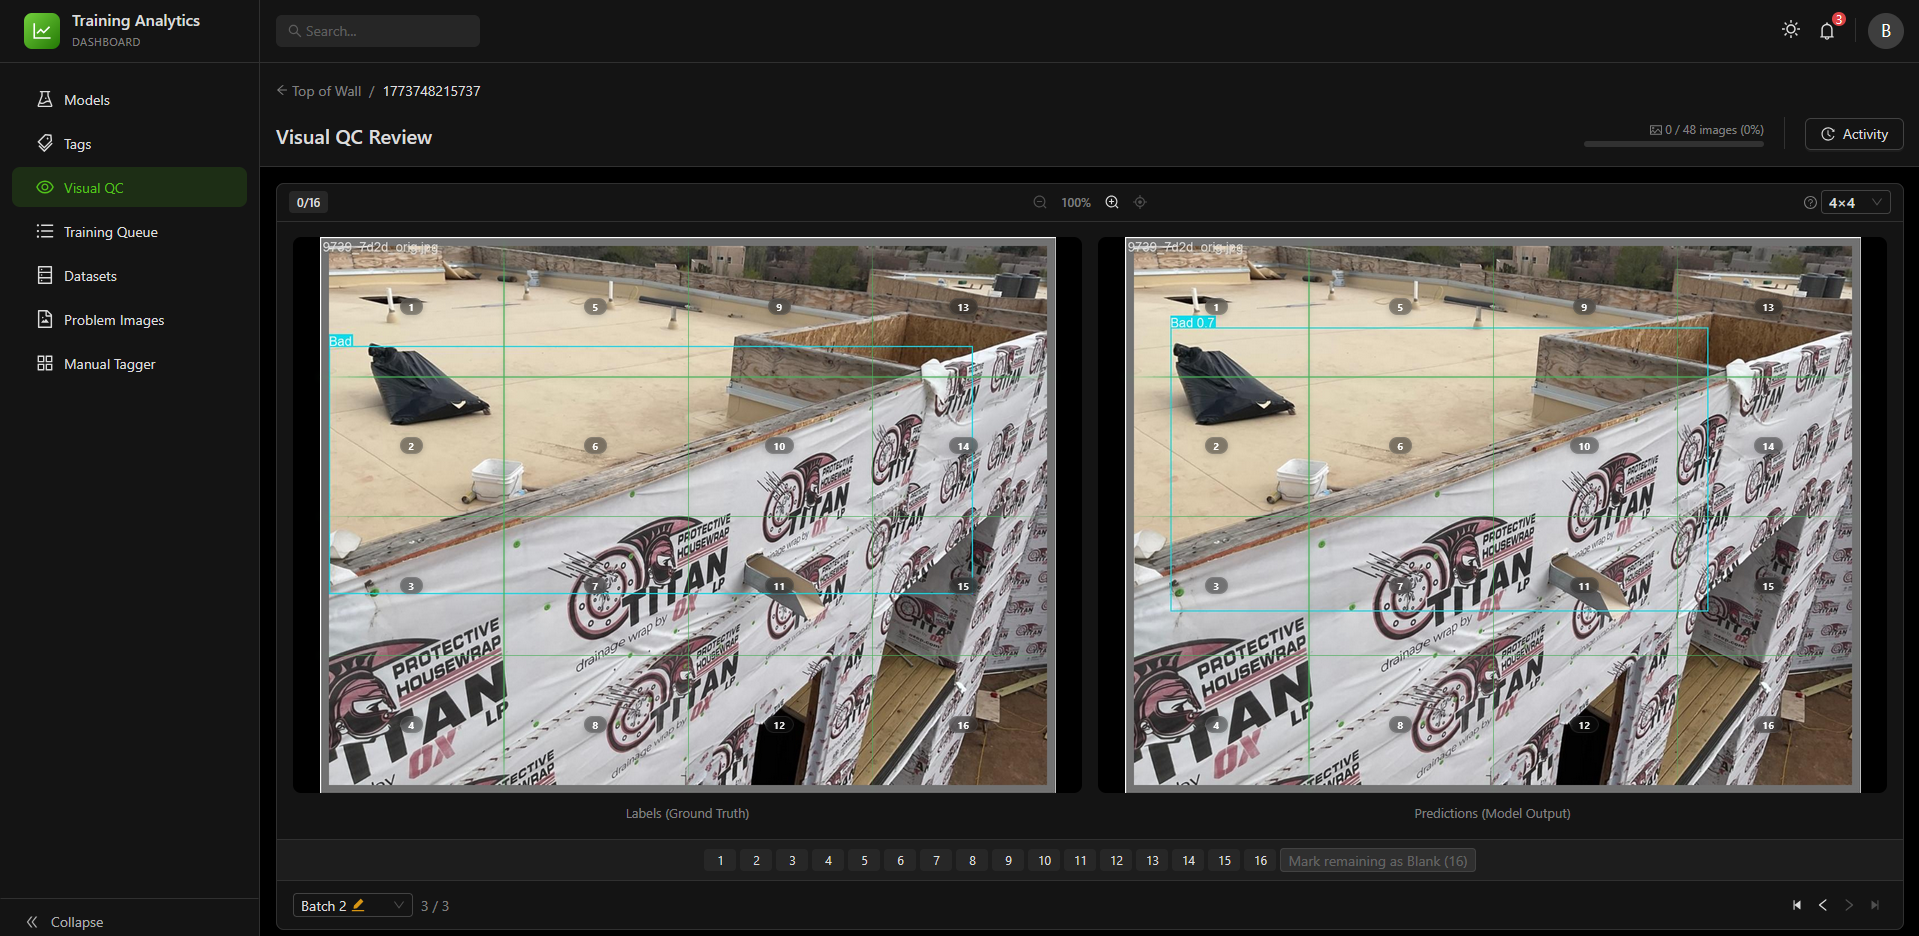Image resolution: width=1919 pixels, height=936 pixels.
Task: Toggle grid cell 1 button
Action: coord(720,860)
